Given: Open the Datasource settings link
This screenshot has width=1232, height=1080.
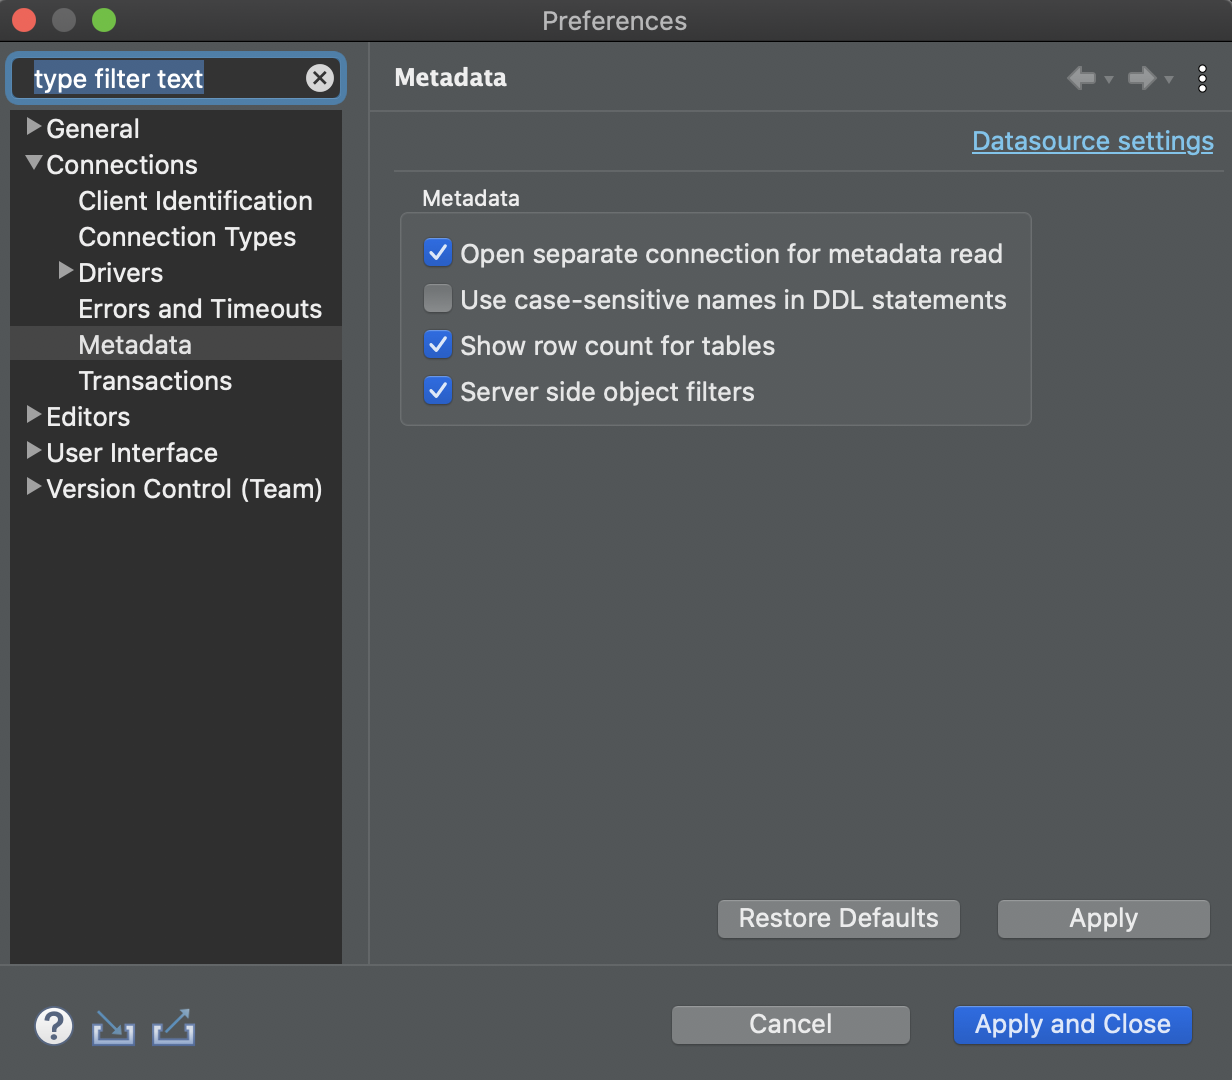Looking at the screenshot, I should tap(1092, 141).
